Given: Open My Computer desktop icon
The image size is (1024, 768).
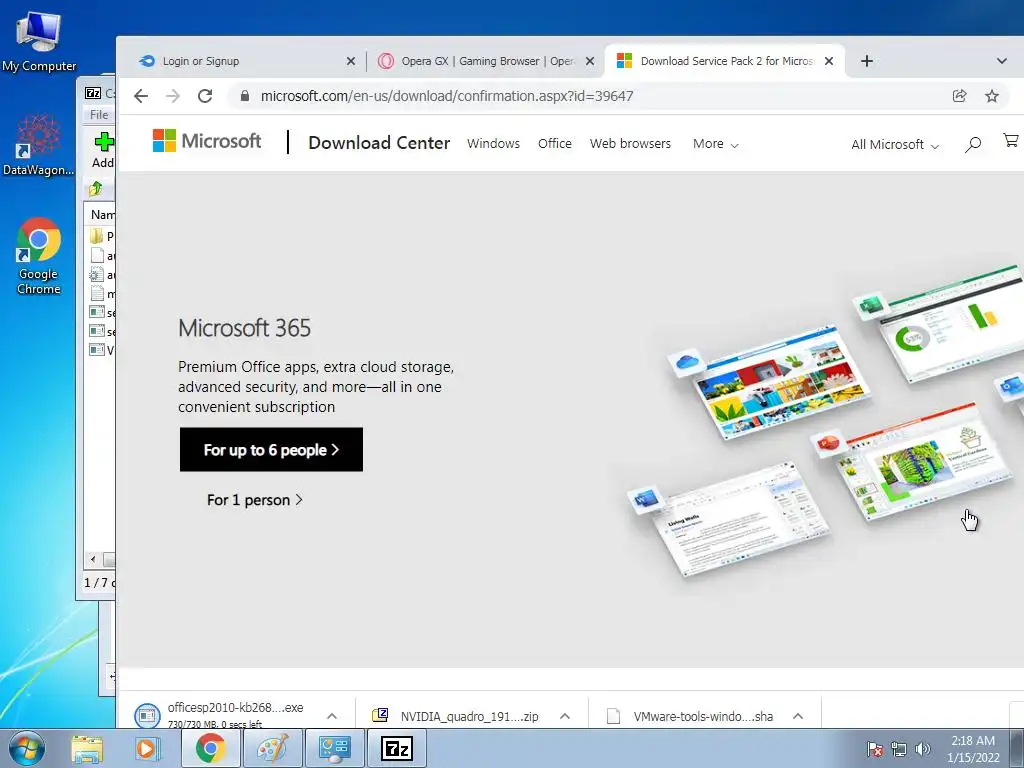Looking at the screenshot, I should 39,42.
